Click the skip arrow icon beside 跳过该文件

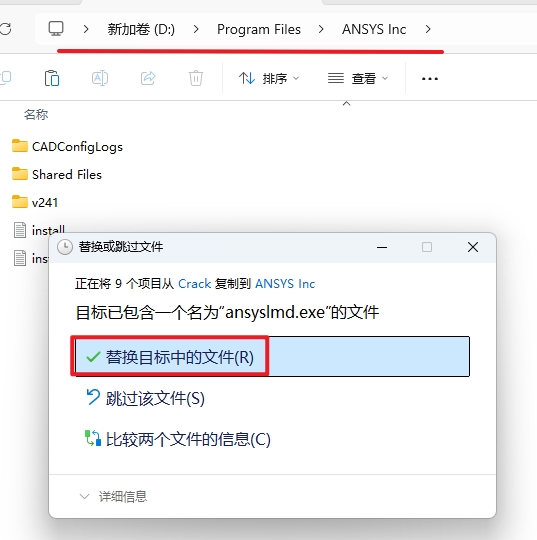pyautogui.click(x=93, y=397)
